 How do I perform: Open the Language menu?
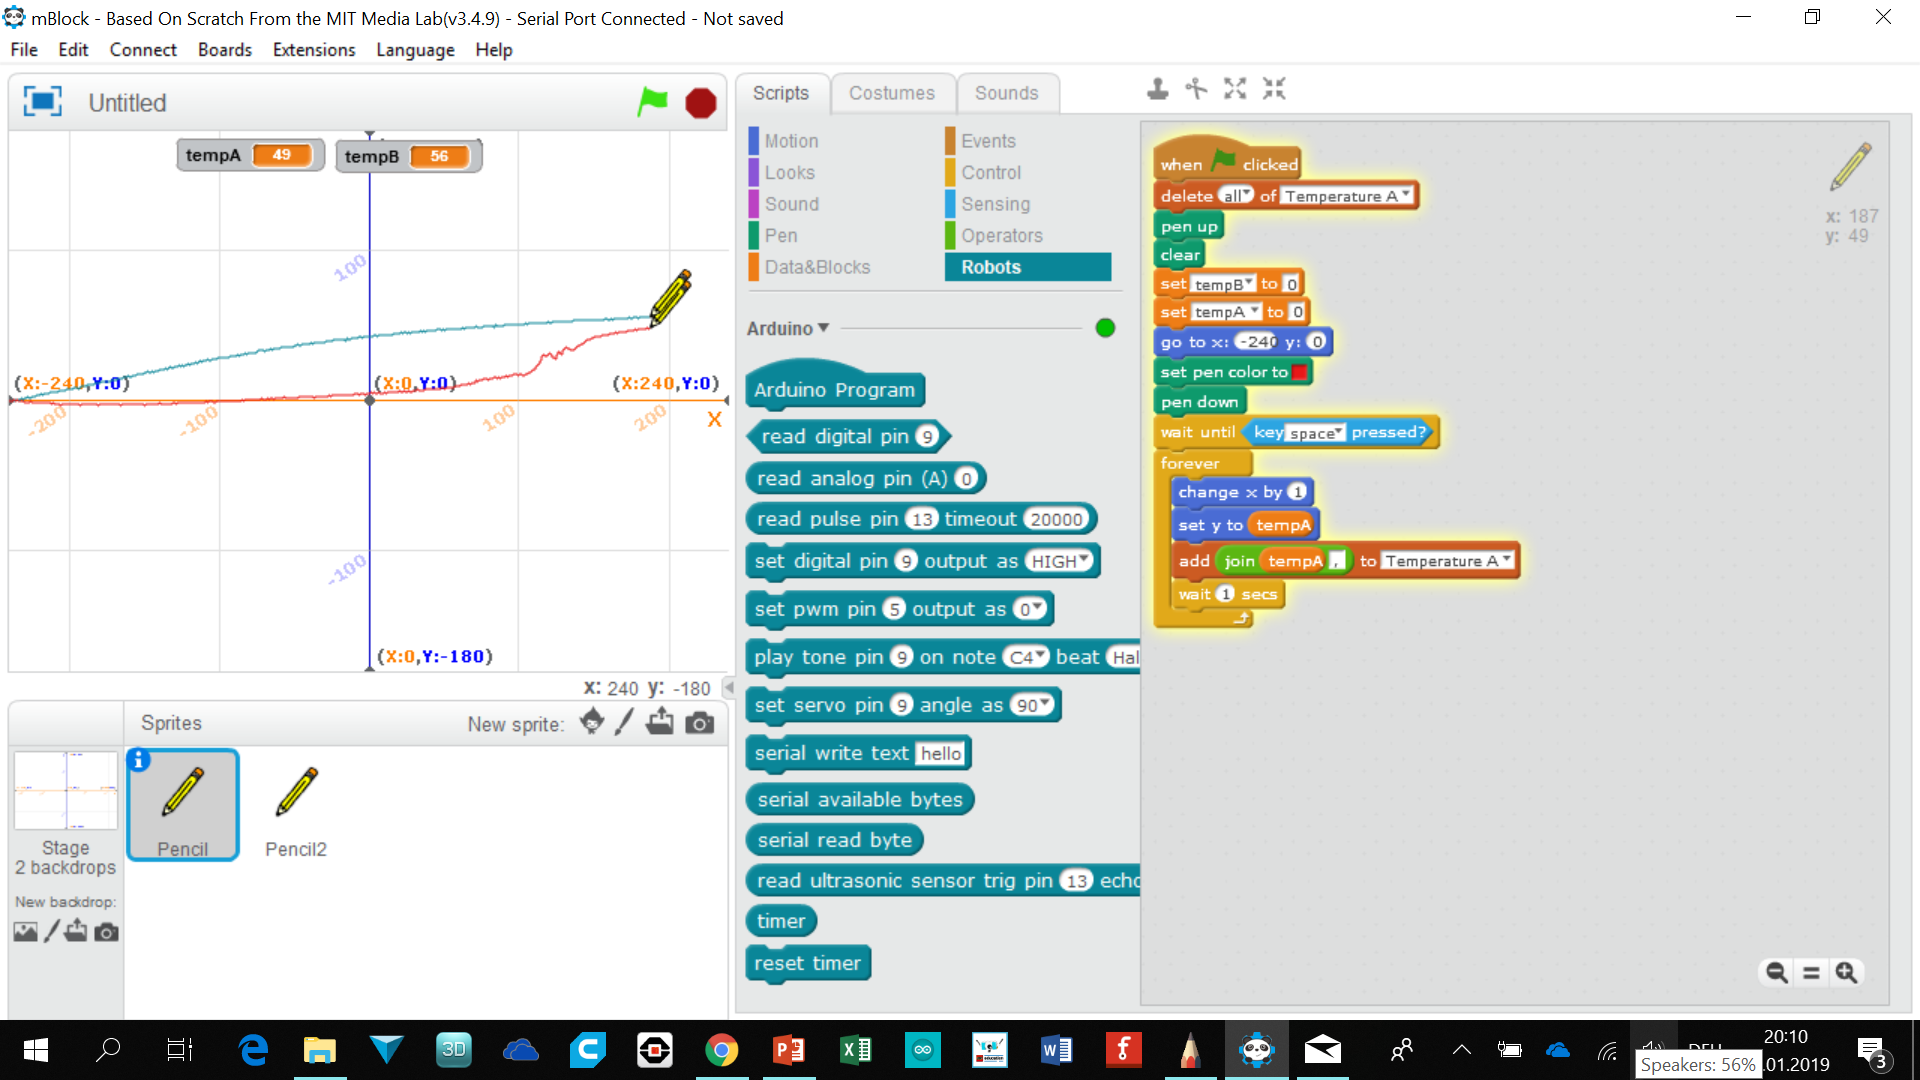coord(415,50)
